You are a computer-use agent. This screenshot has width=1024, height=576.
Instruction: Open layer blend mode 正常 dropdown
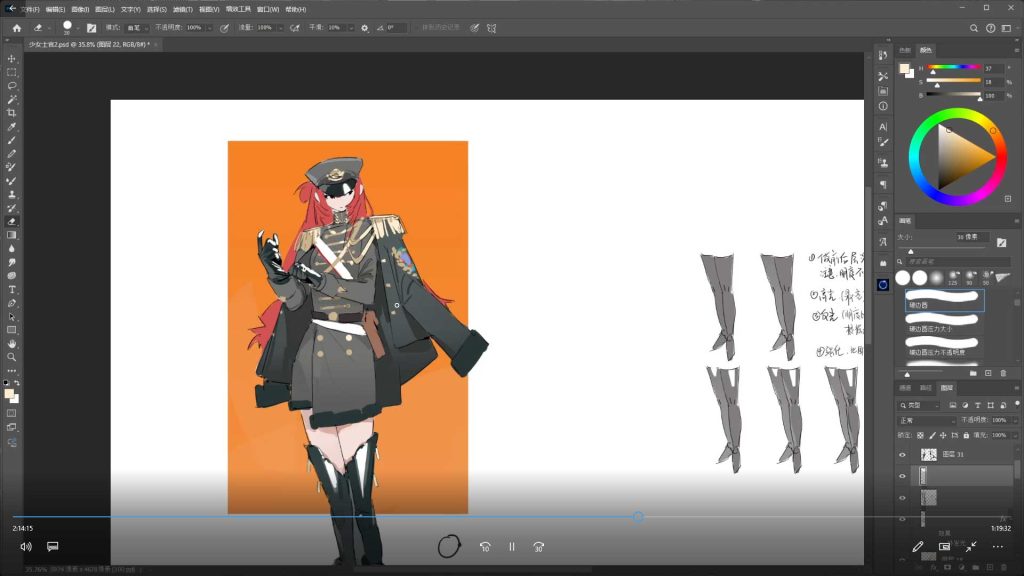927,420
